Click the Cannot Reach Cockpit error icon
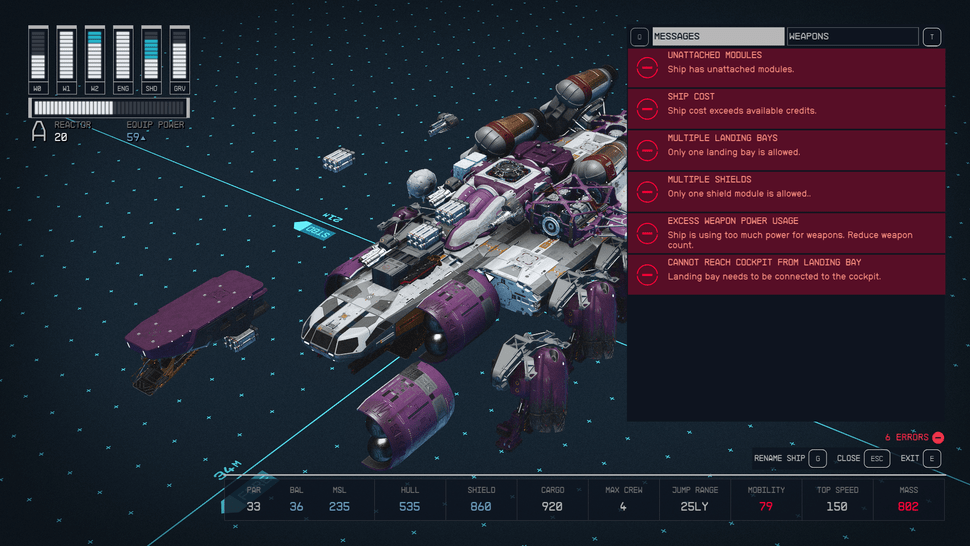This screenshot has width=970, height=546. tap(647, 275)
